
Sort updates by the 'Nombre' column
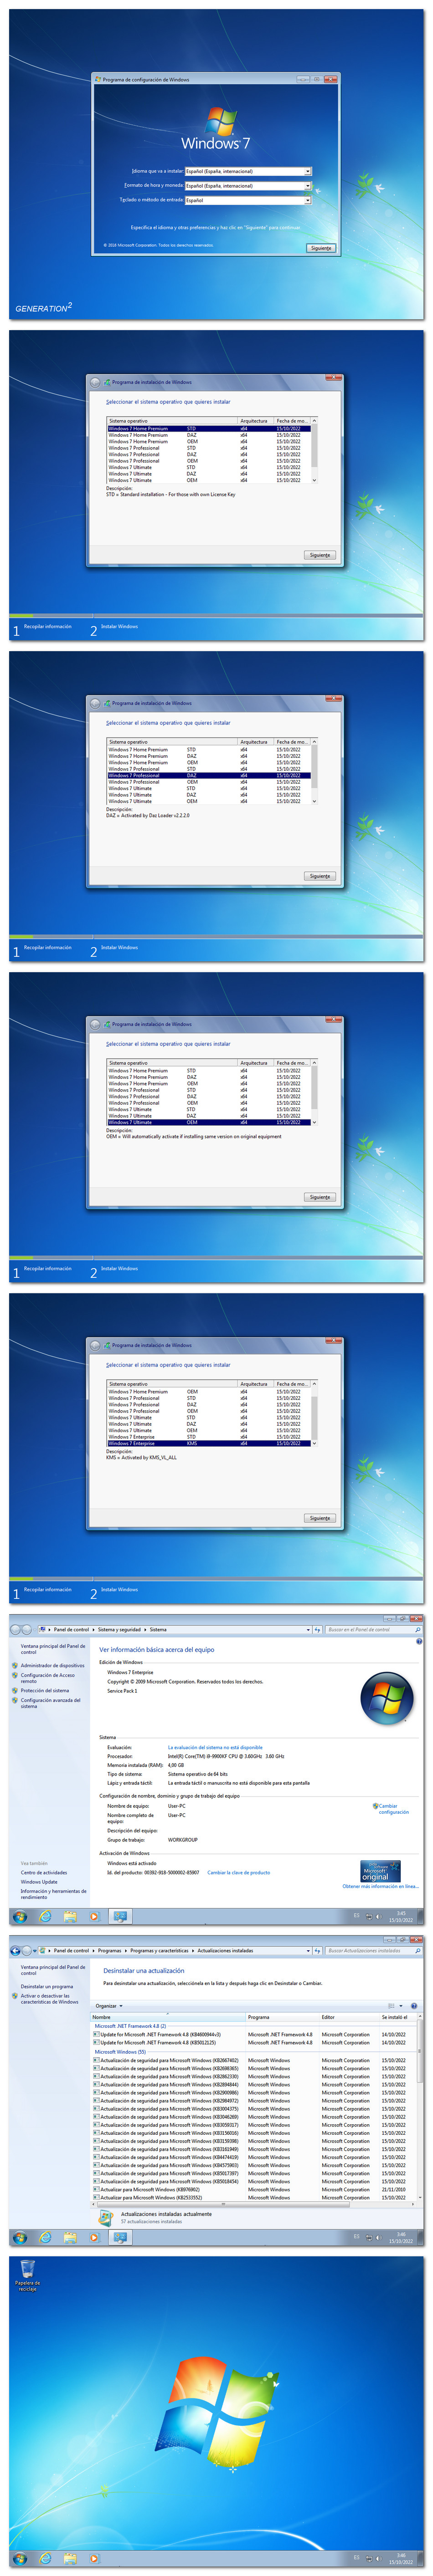(x=168, y=2017)
